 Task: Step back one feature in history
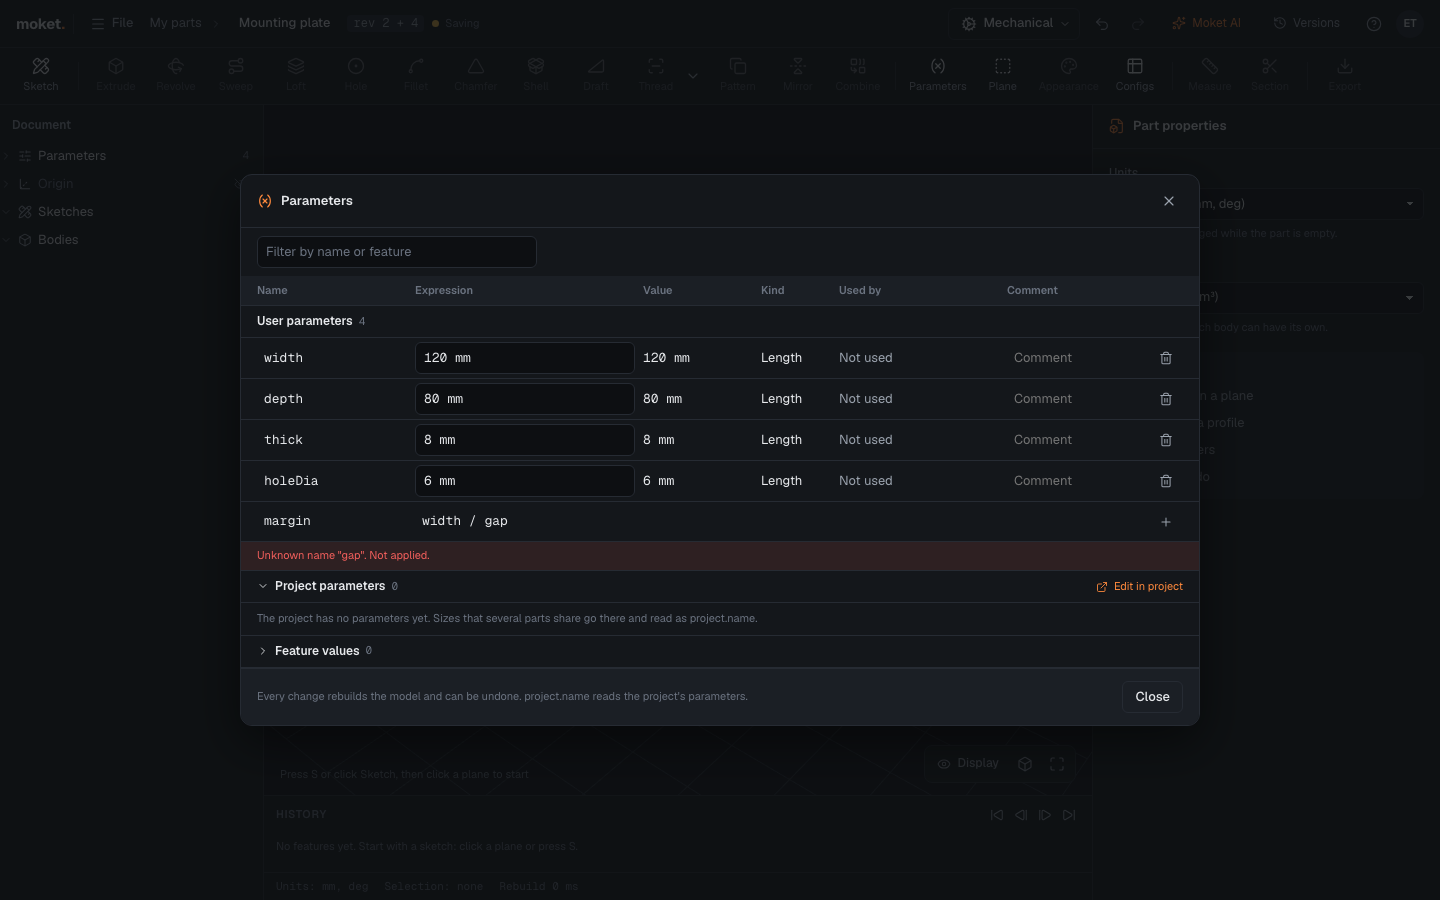(x=1021, y=815)
